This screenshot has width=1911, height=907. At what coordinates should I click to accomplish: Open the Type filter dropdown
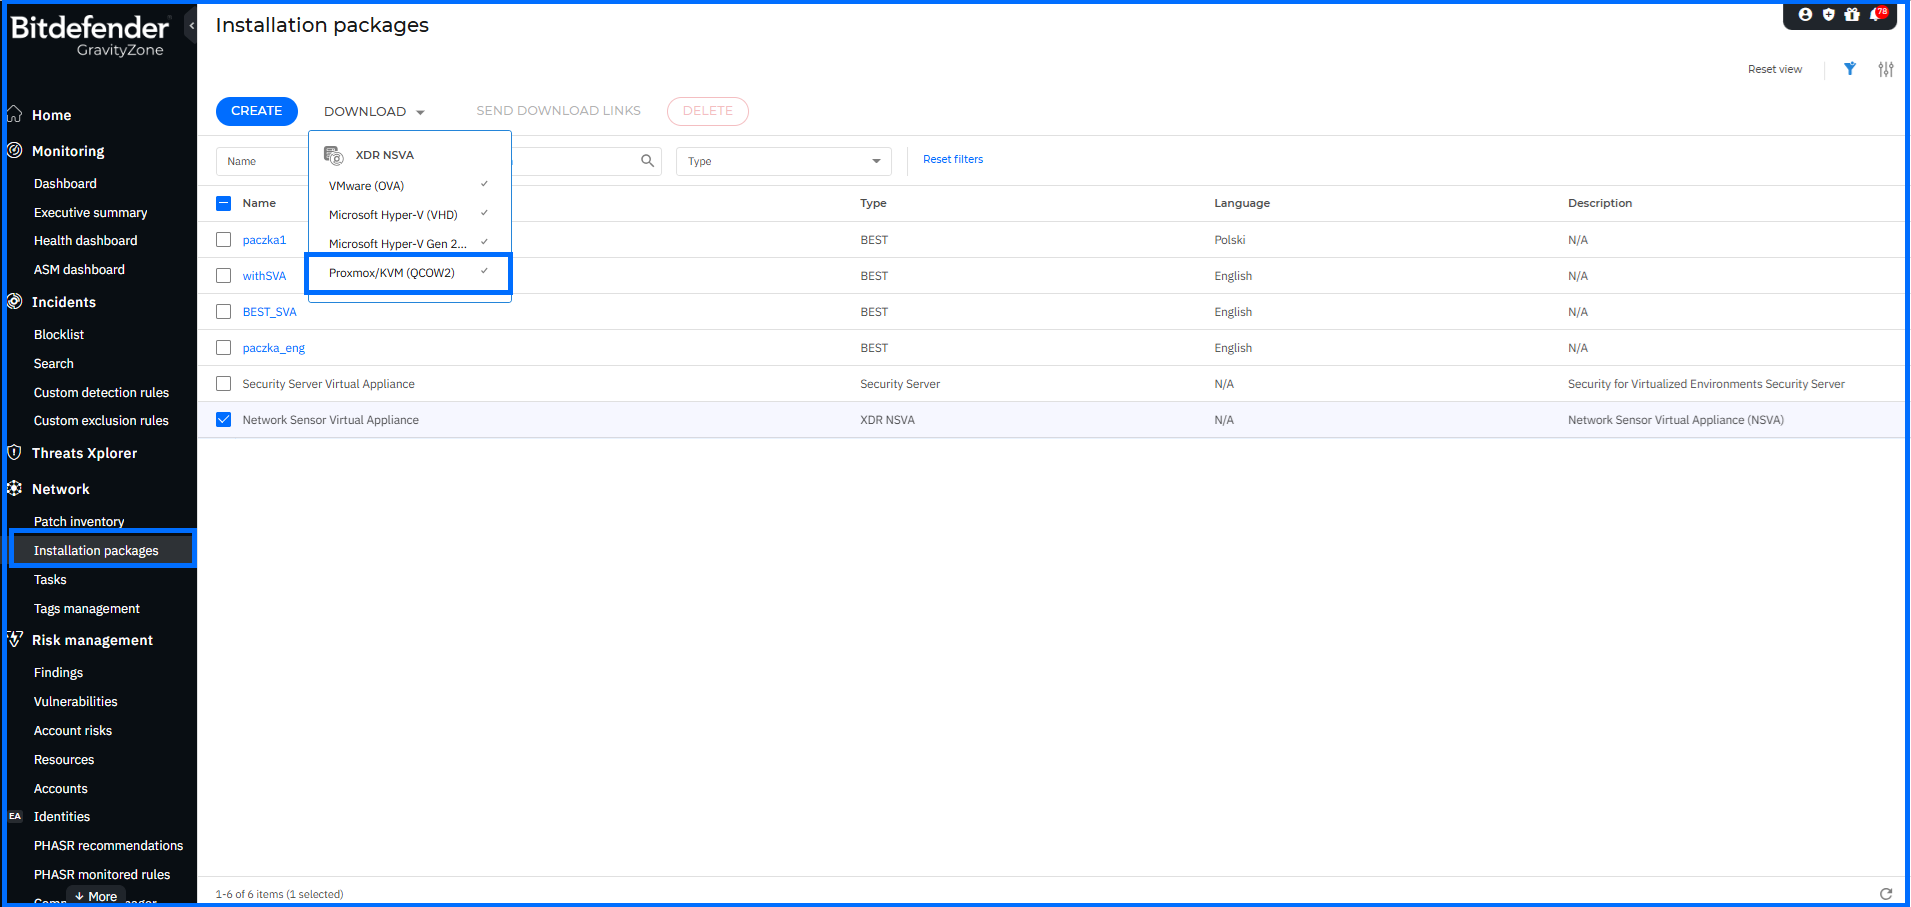[784, 161]
